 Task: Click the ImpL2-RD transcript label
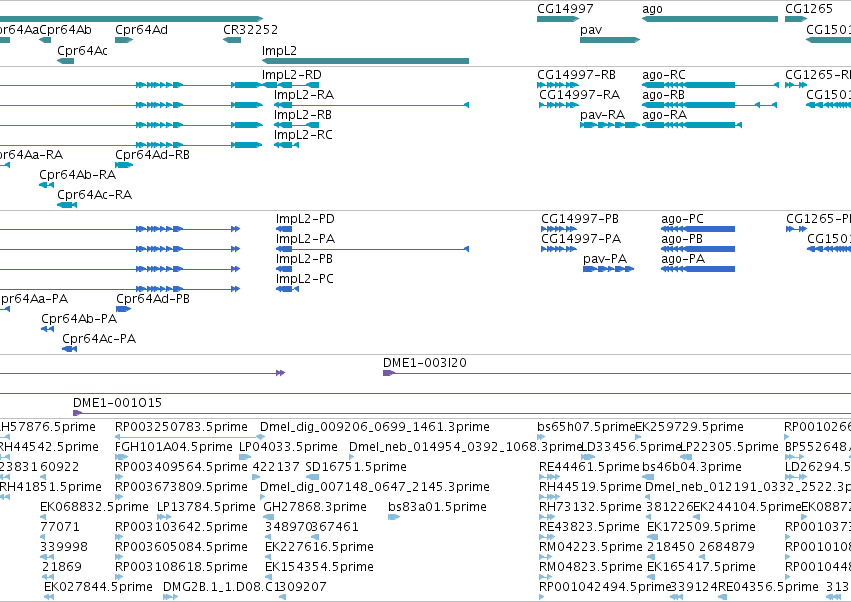pos(291,74)
